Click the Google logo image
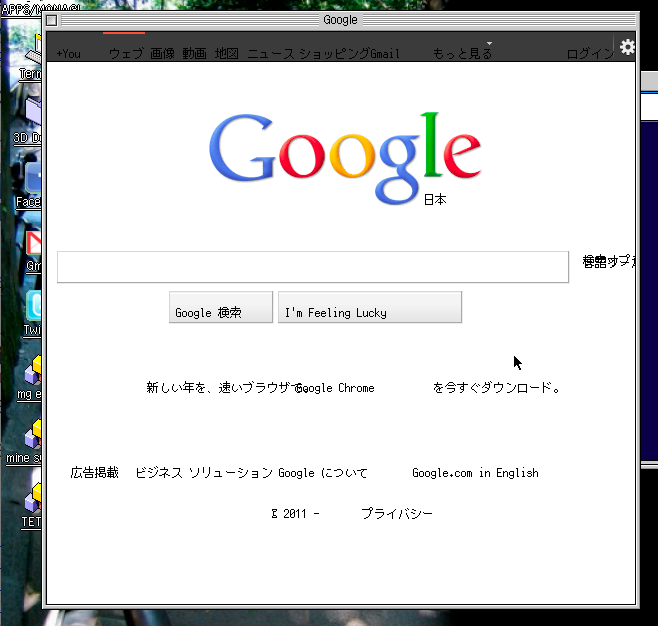Screen dimensions: 658x626 coord(345,158)
